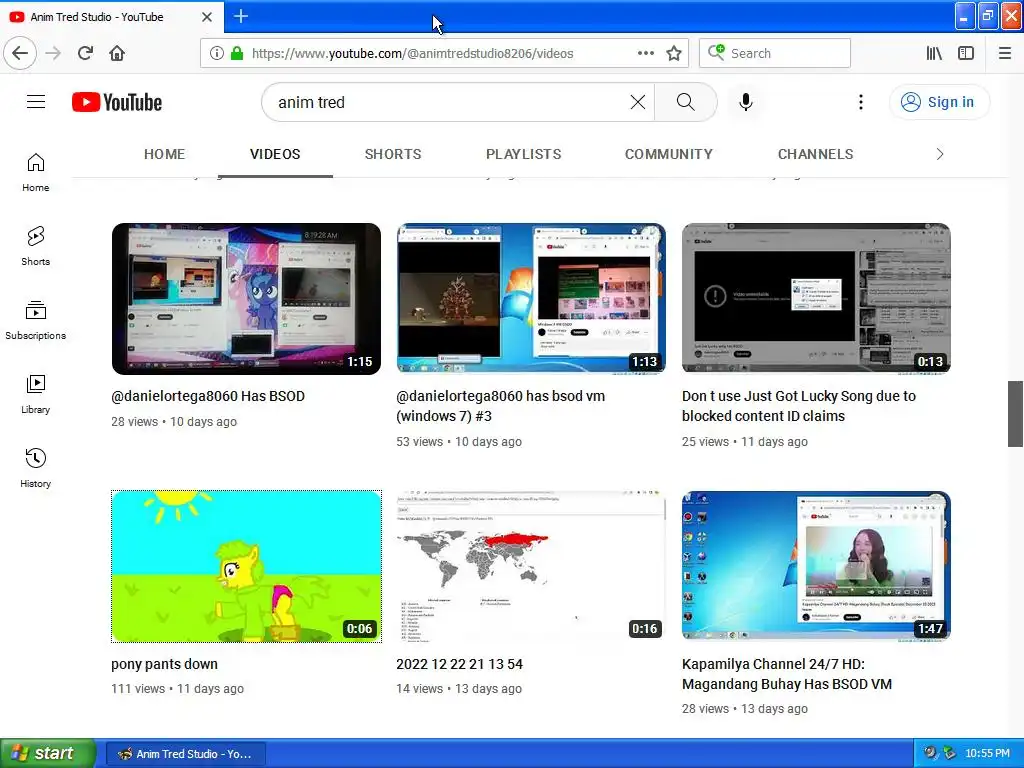1024x768 pixels.
Task: Click the '2022 12 22 21 13 54' title
Action: pos(459,664)
